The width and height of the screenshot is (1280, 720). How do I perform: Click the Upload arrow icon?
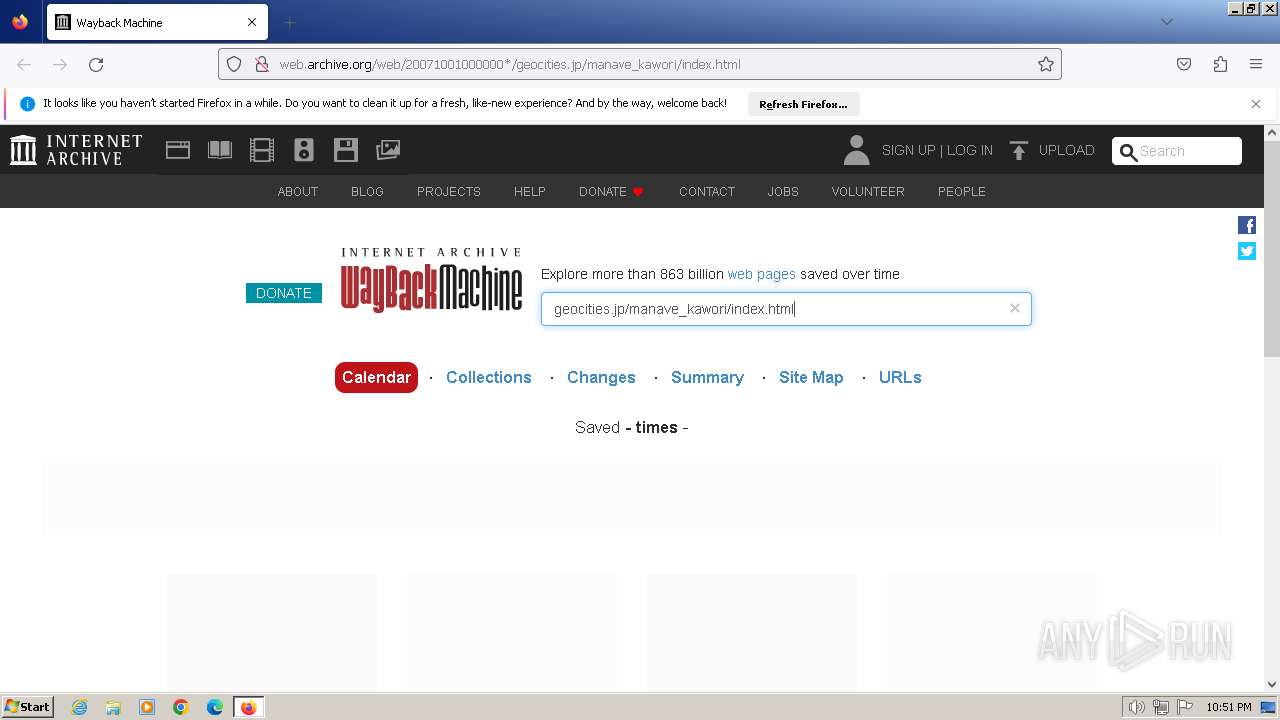(x=1019, y=150)
